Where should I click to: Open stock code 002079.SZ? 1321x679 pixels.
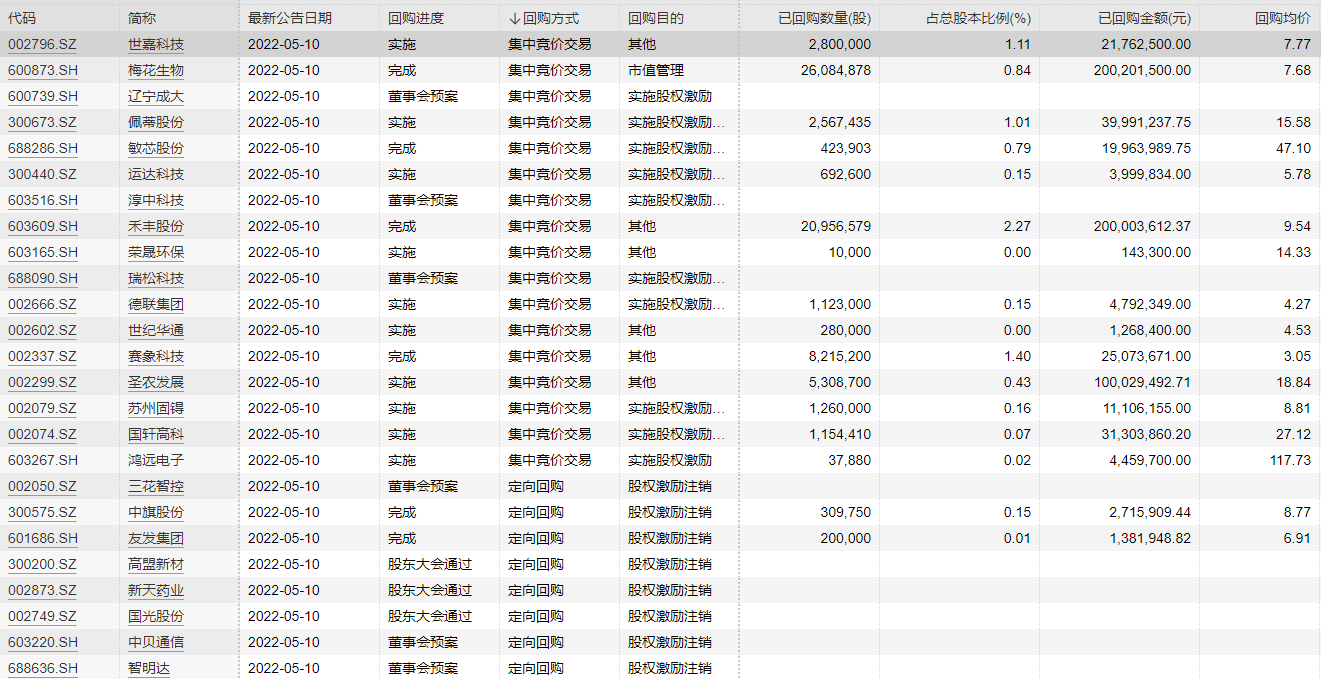[x=42, y=408]
